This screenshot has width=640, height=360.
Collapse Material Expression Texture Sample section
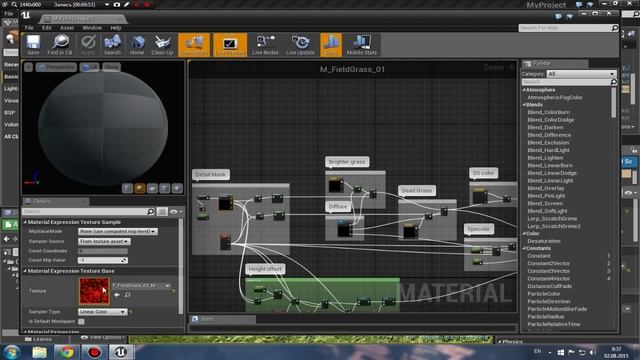pyautogui.click(x=25, y=222)
